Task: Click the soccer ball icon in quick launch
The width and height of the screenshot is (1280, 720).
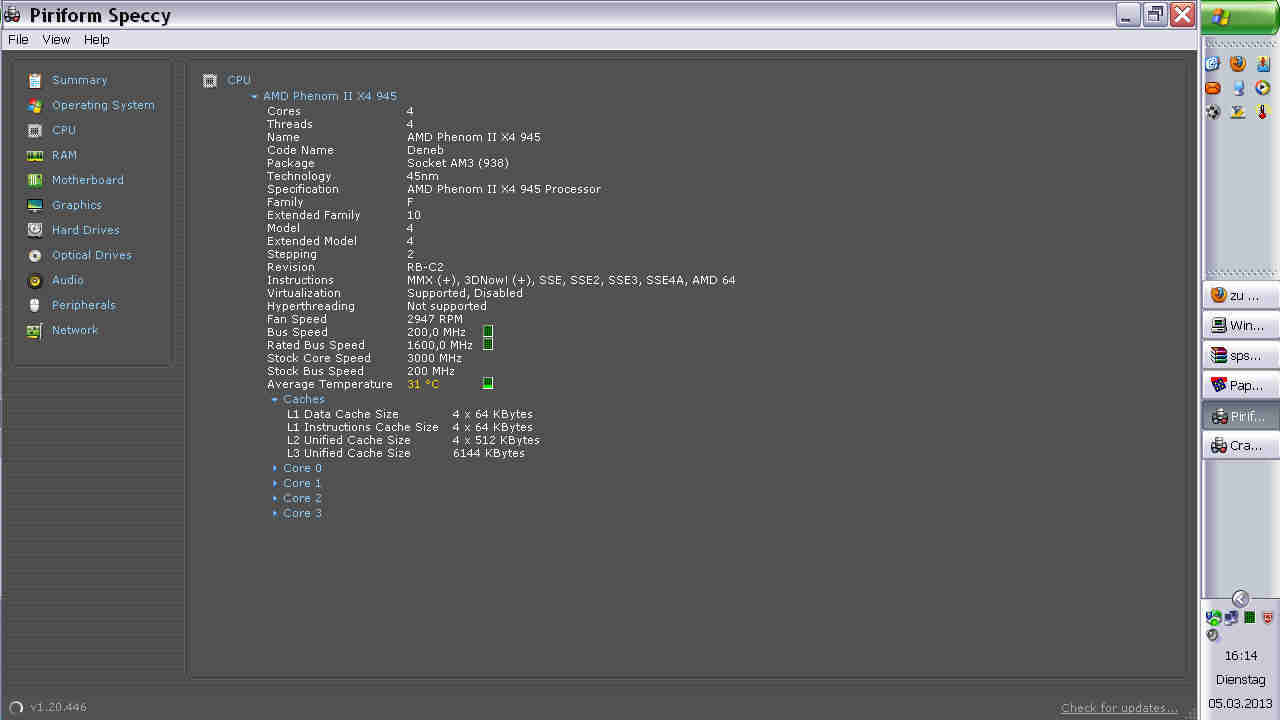Action: coord(1213,112)
